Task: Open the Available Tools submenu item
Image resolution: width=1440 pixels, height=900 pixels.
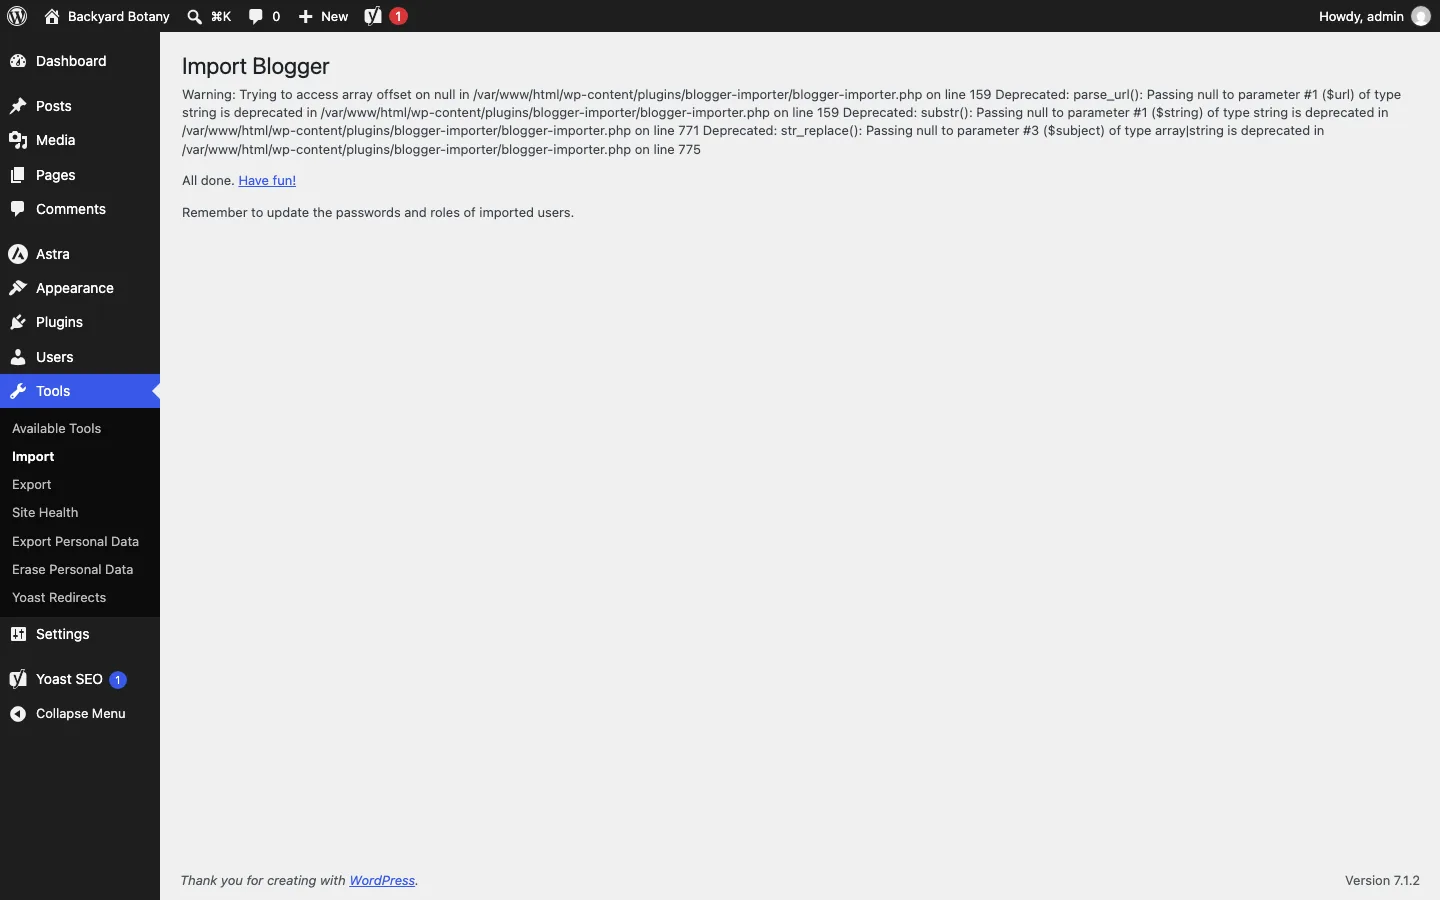Action: (57, 429)
